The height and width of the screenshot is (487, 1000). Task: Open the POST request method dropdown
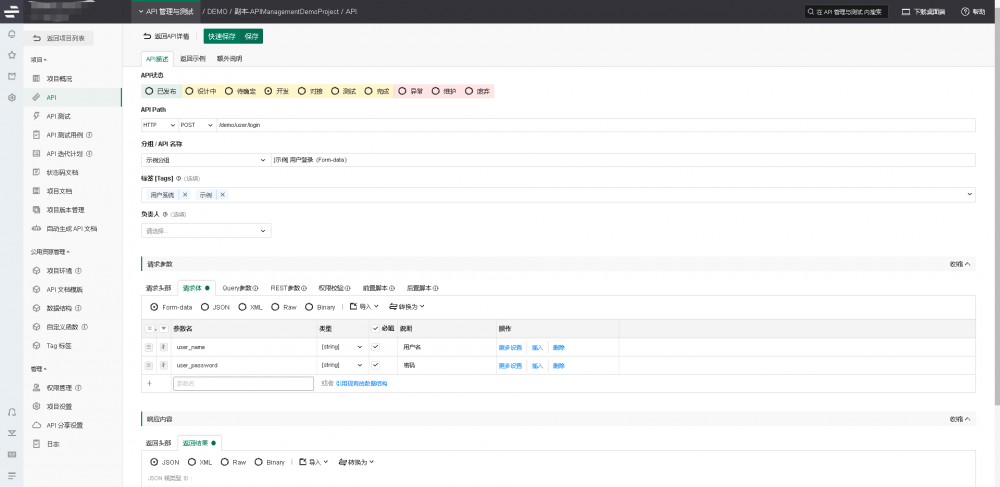(196, 125)
